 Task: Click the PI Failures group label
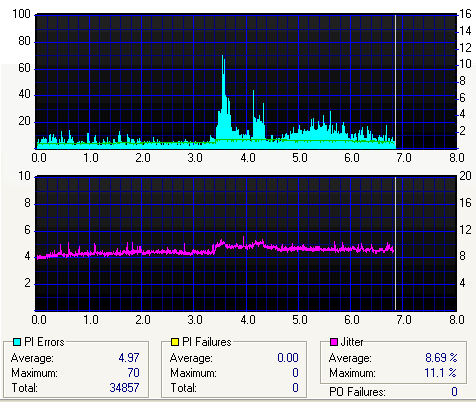pyautogui.click(x=207, y=342)
